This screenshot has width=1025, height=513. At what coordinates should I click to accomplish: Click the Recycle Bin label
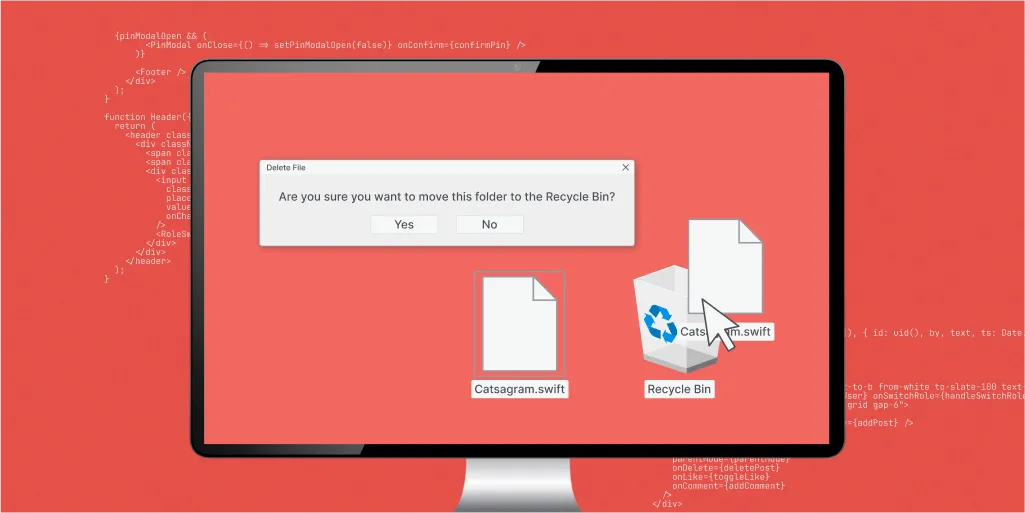(679, 389)
